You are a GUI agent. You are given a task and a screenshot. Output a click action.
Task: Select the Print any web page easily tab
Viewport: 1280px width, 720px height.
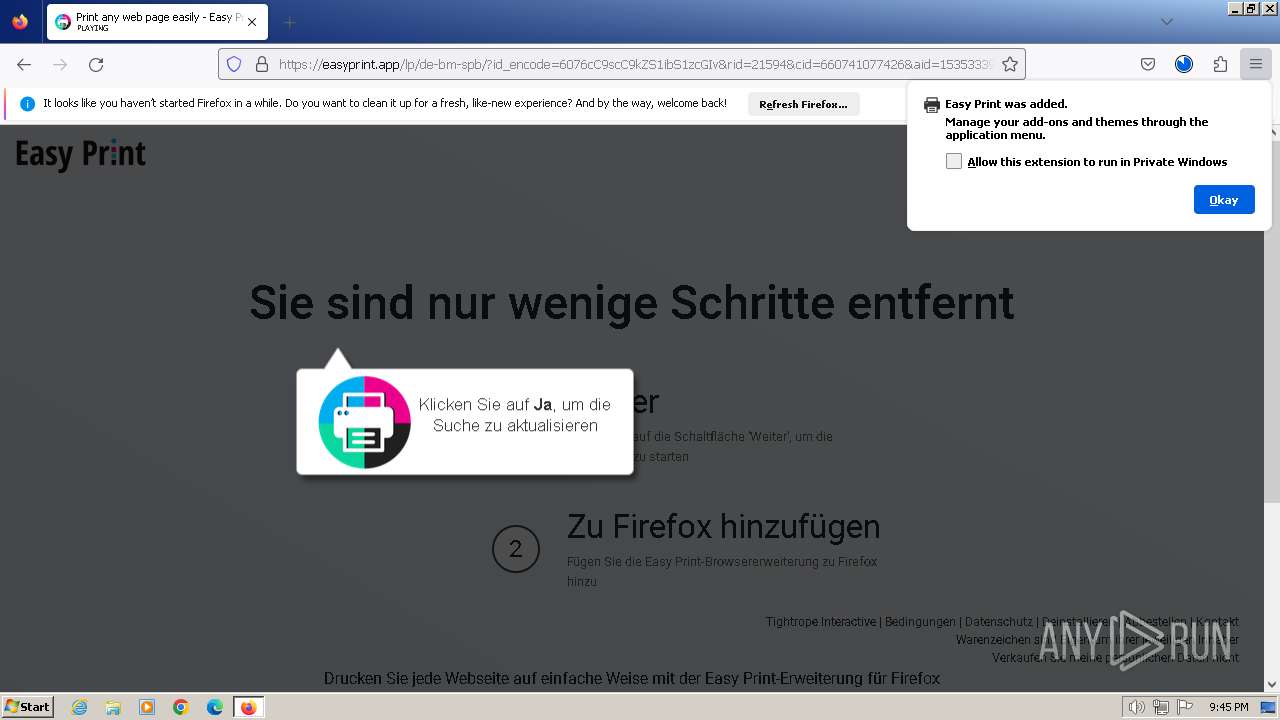(156, 22)
